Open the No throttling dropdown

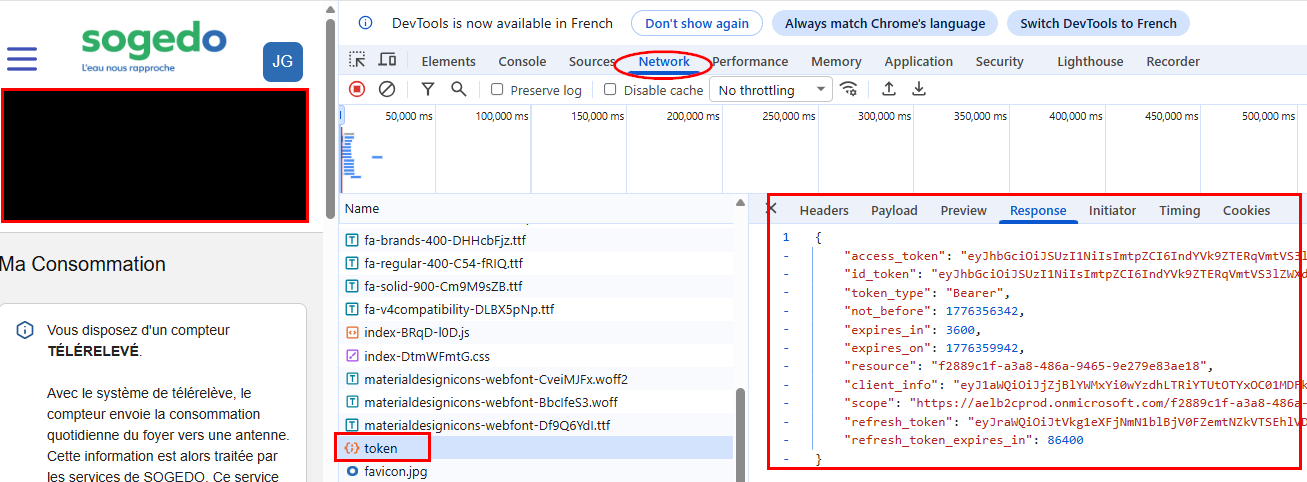click(770, 90)
